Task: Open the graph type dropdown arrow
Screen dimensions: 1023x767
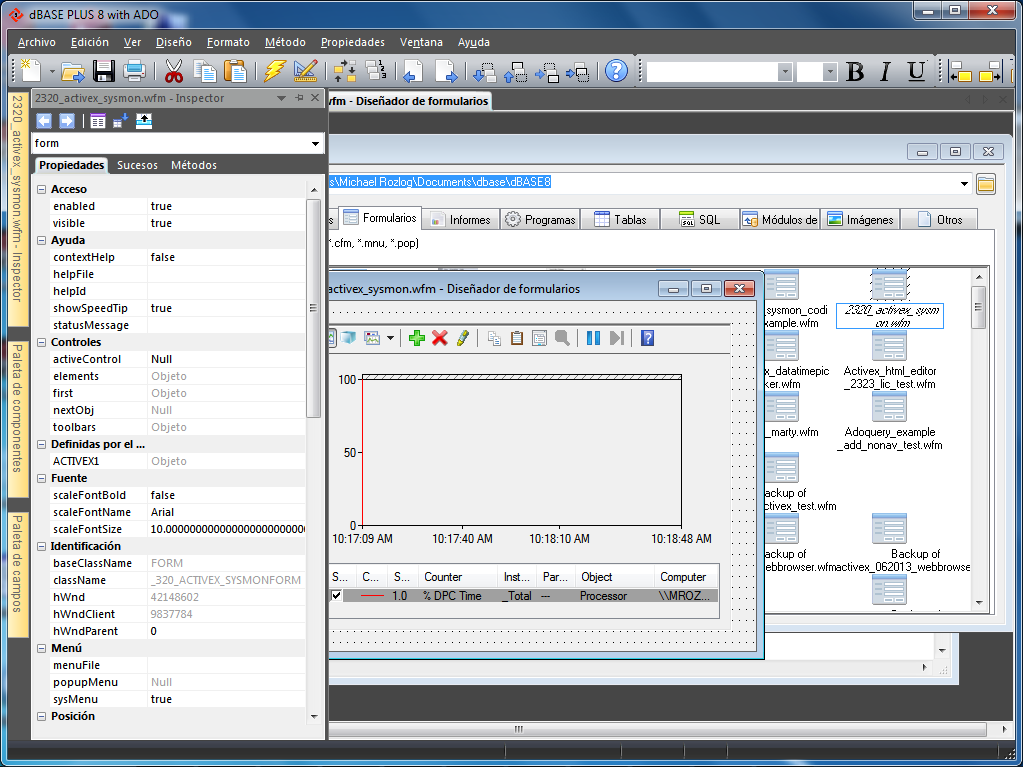Action: click(390, 338)
